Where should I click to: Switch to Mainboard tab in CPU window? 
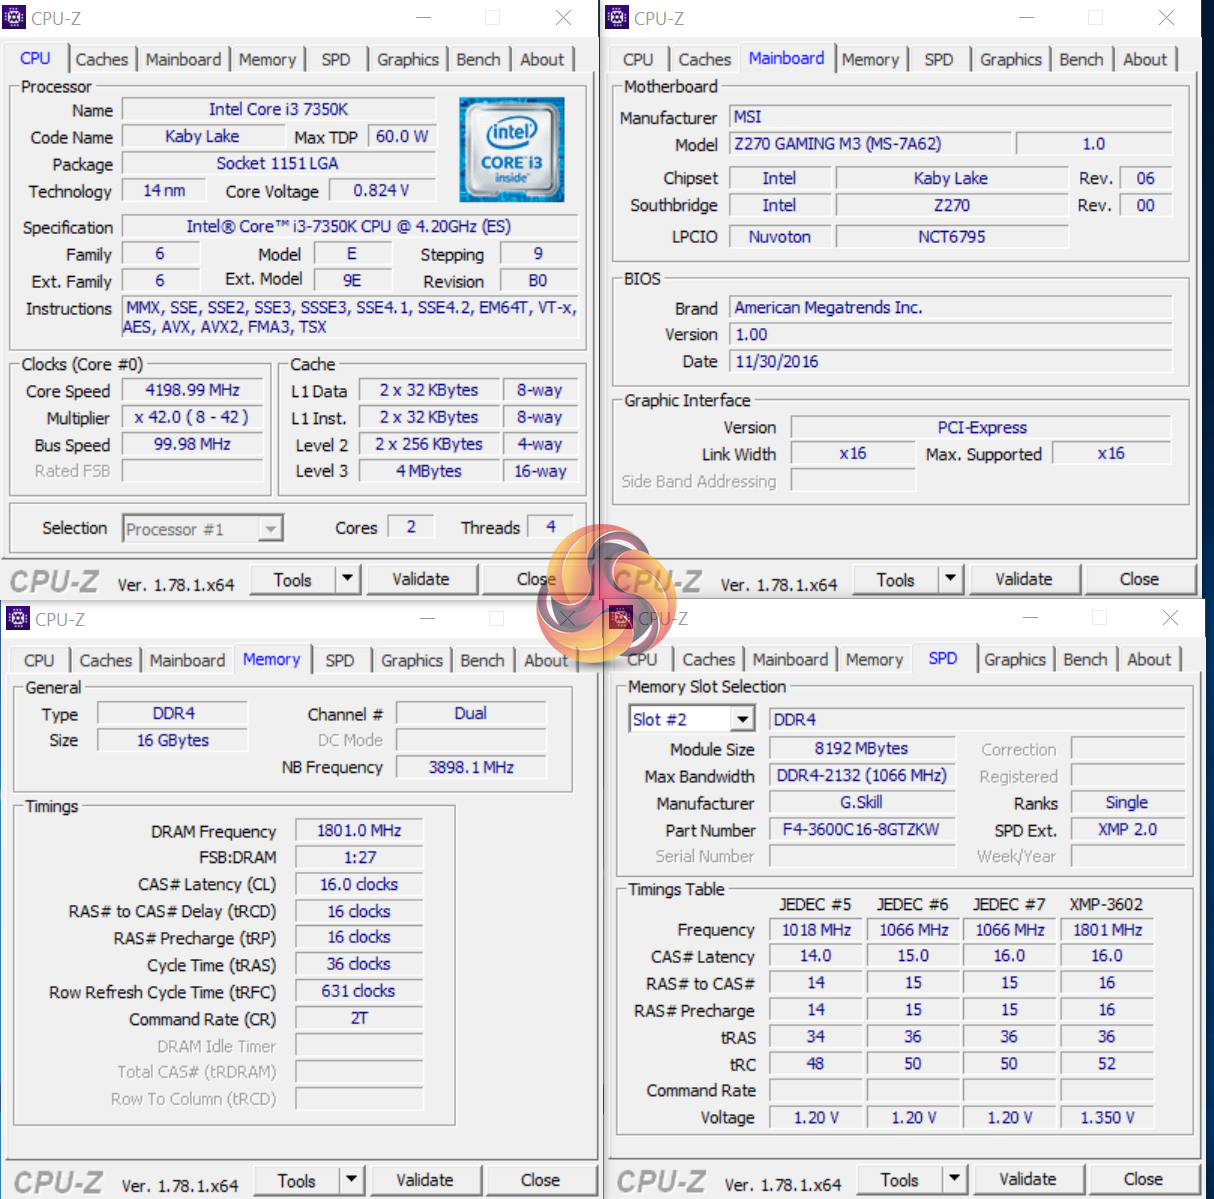click(183, 59)
